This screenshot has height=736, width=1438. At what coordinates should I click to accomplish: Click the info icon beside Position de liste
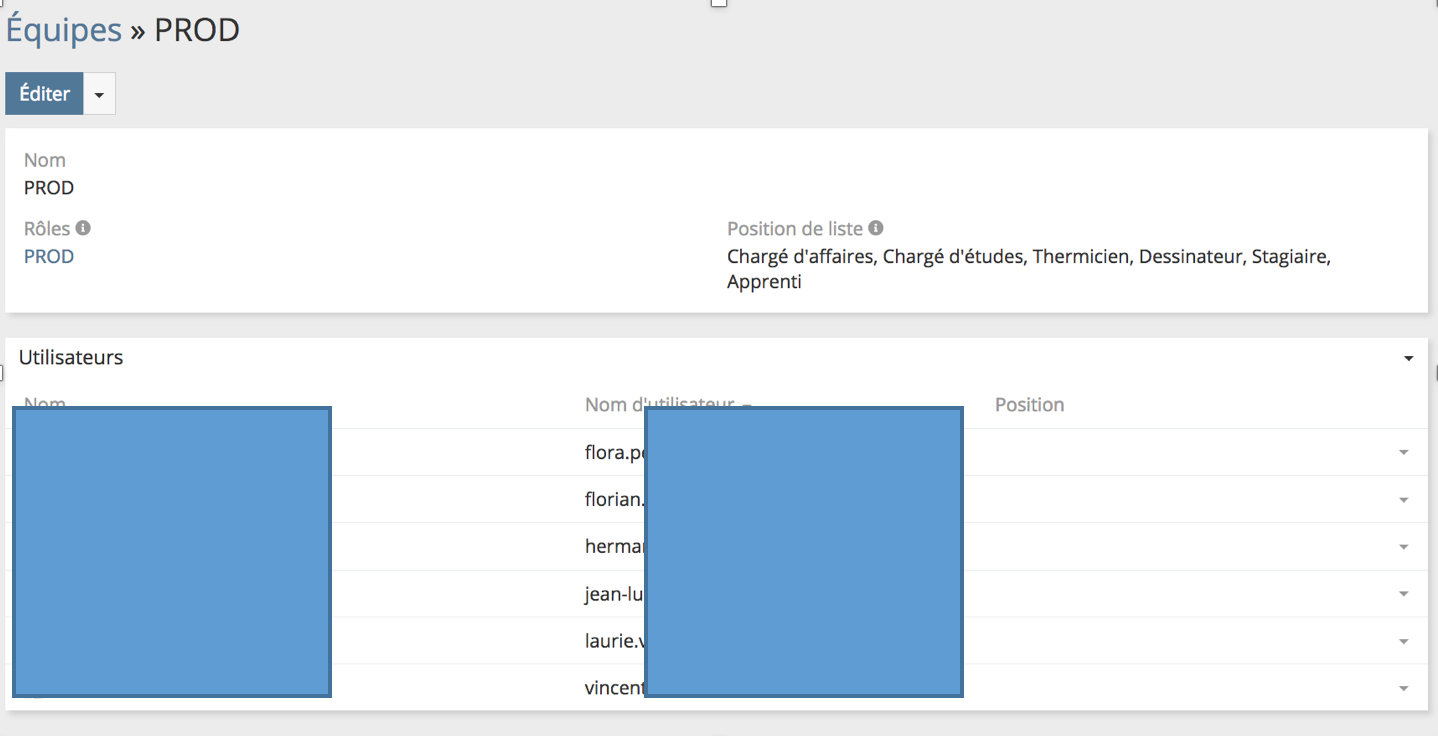point(876,228)
